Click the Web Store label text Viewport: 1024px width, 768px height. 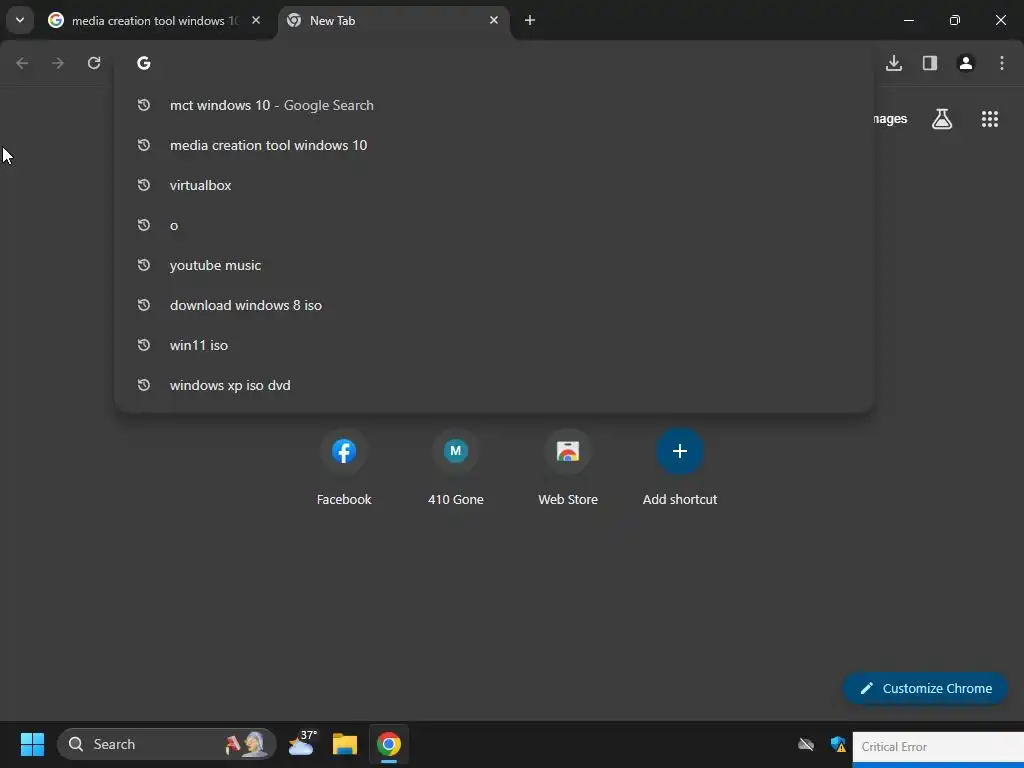pyautogui.click(x=568, y=500)
